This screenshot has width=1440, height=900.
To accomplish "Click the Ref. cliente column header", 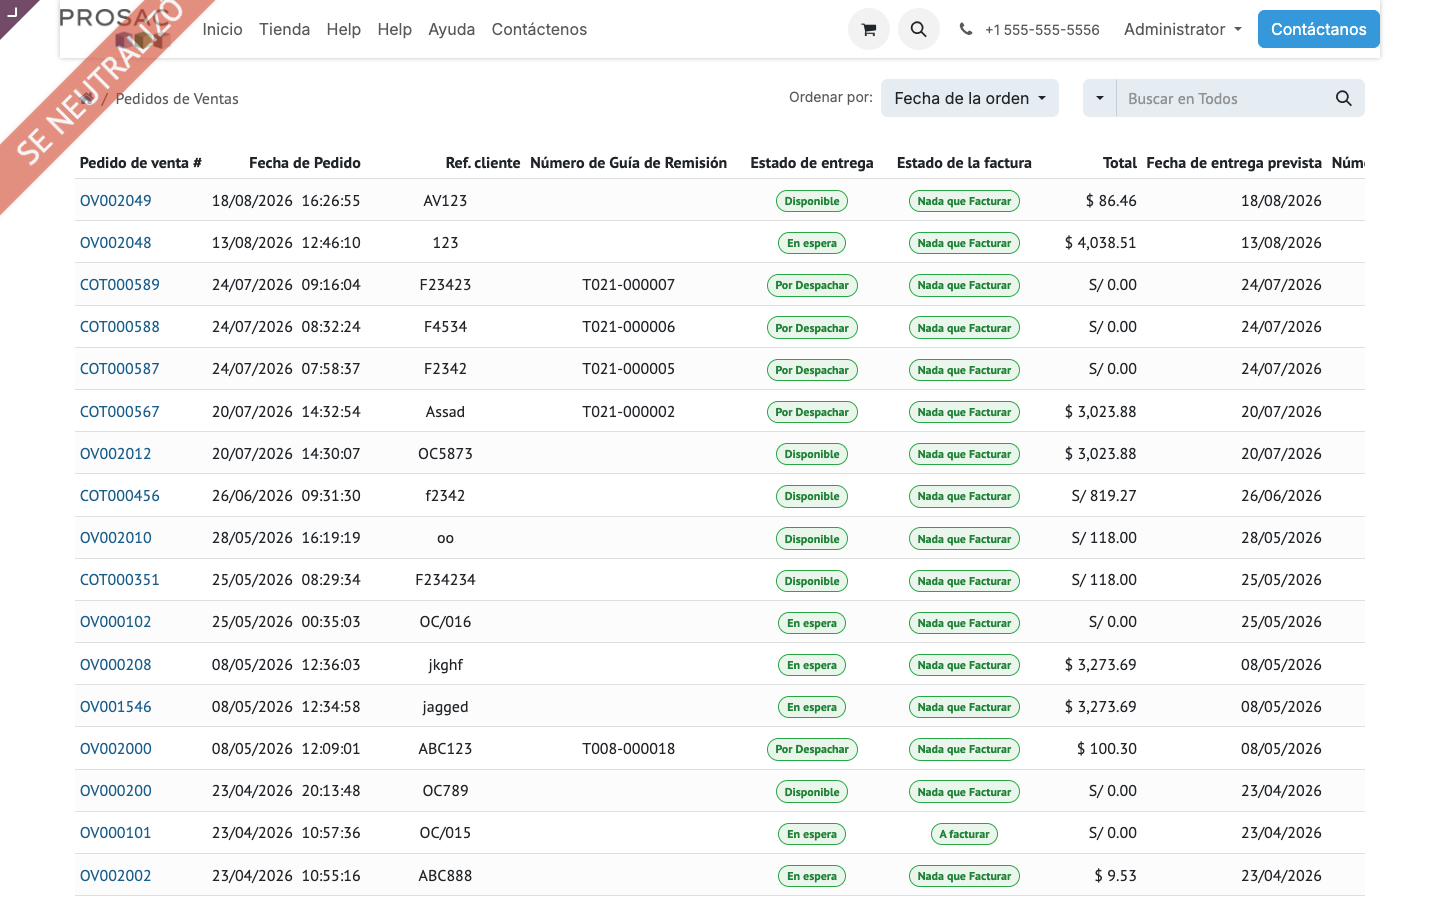I will point(483,162).
